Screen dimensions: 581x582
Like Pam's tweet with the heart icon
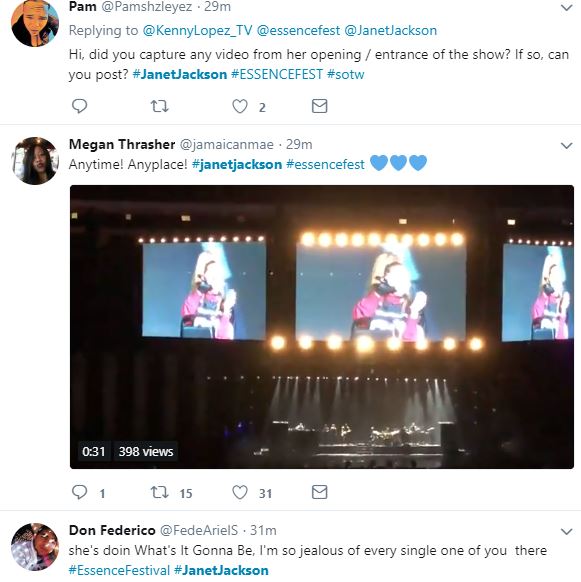tap(240, 107)
